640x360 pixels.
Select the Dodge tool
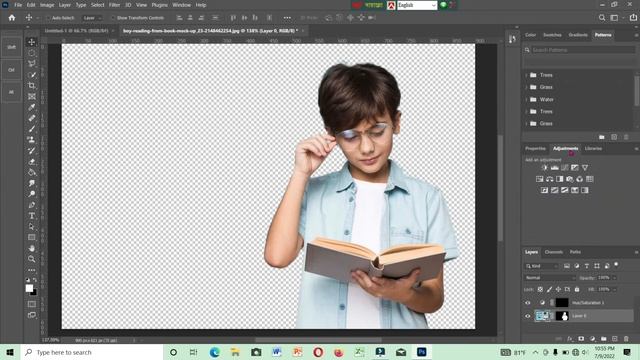tap(31, 194)
